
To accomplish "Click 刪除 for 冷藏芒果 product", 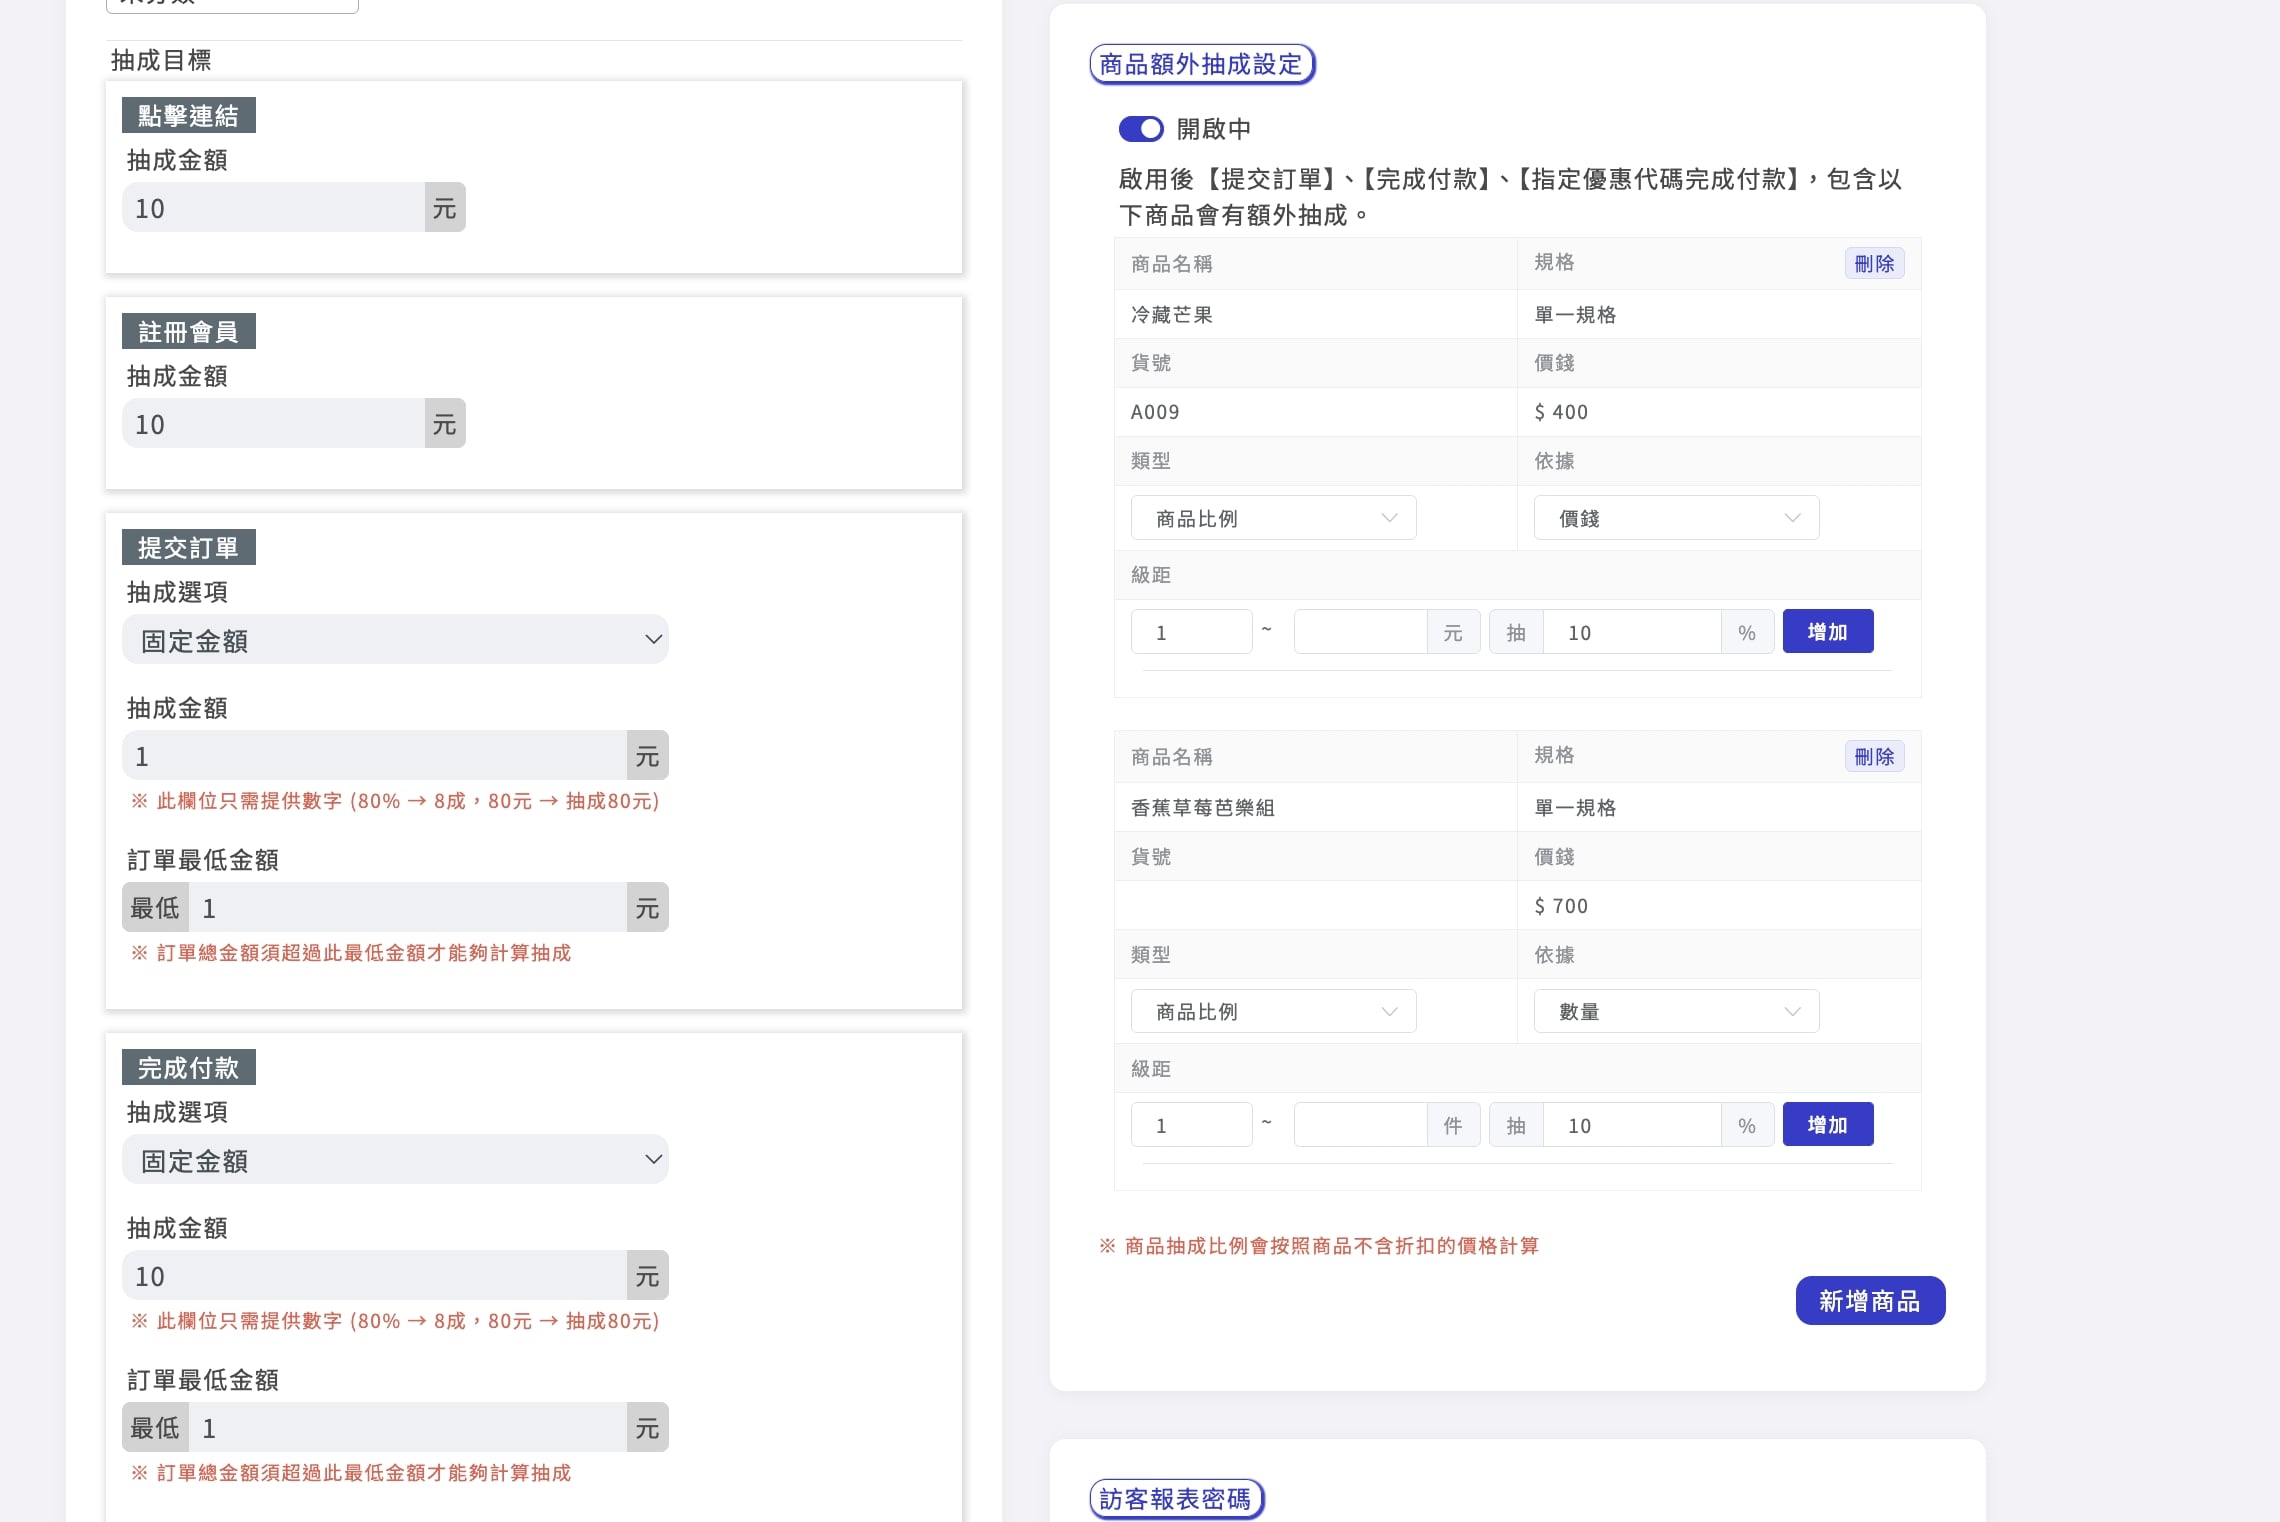I will click(x=1874, y=264).
